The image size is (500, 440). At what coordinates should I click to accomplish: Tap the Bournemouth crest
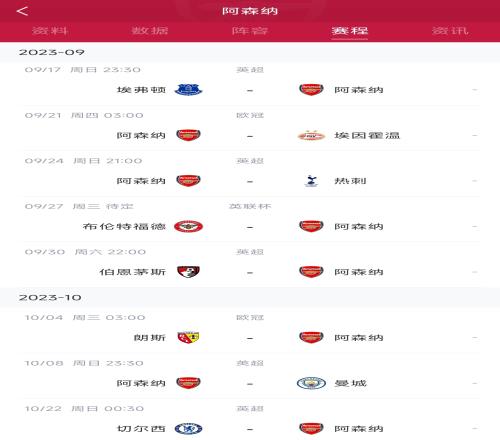[188, 272]
